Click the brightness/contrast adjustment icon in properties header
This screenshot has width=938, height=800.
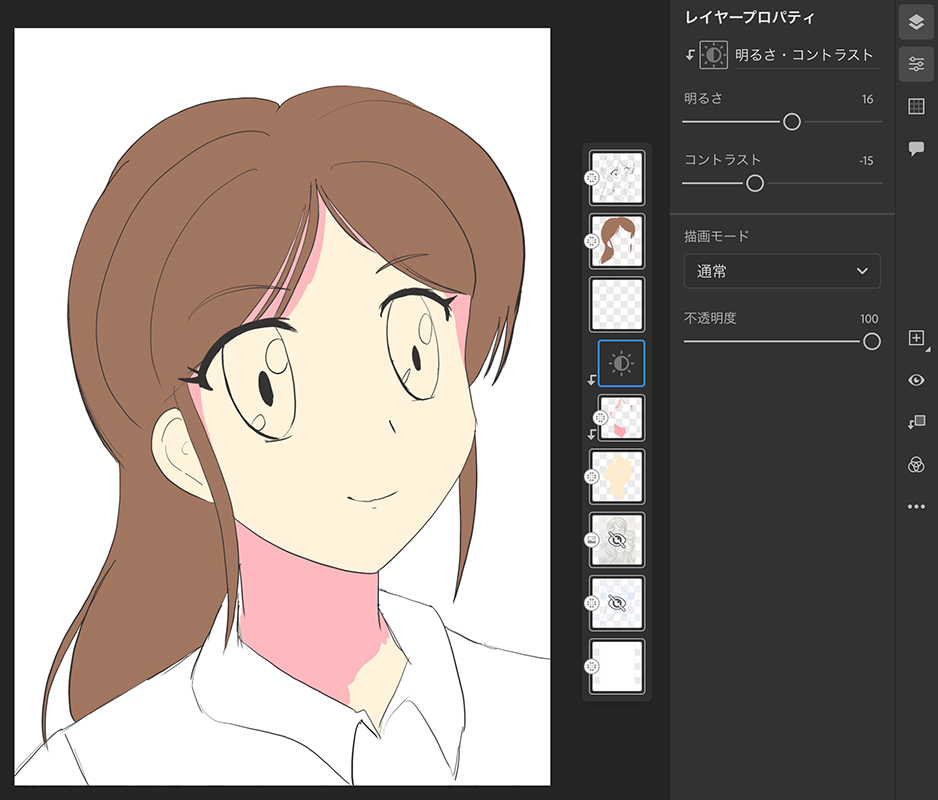(x=714, y=55)
